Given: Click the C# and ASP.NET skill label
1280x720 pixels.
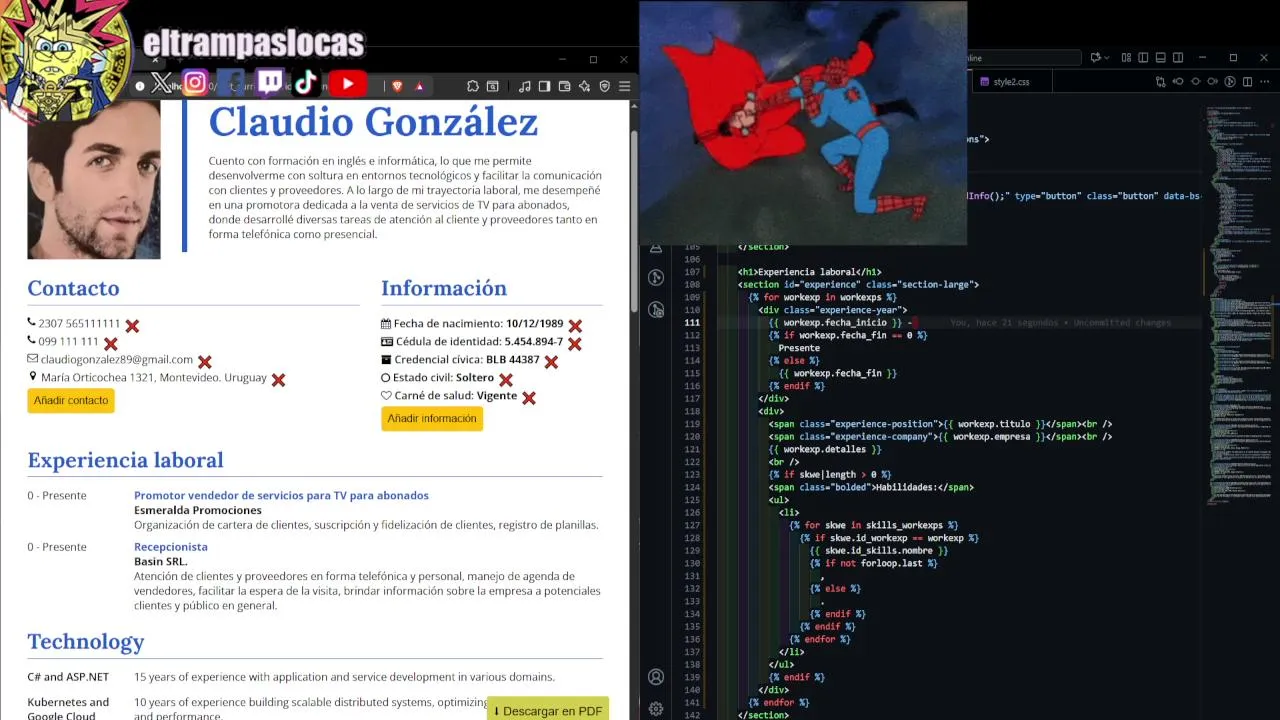Looking at the screenshot, I should (68, 678).
